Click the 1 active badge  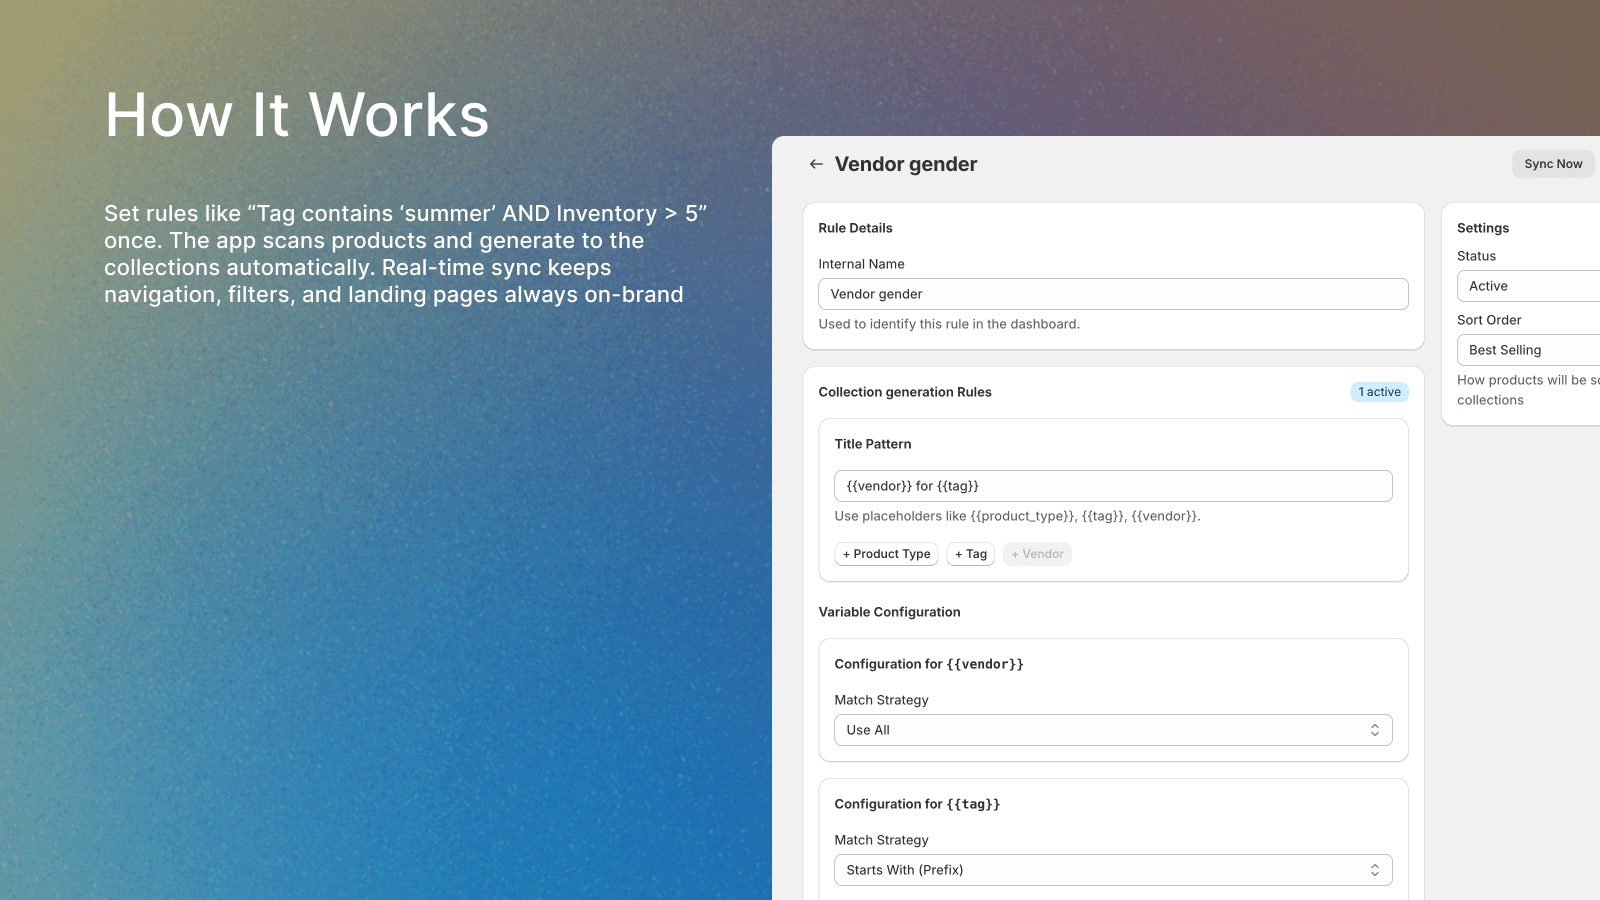point(1379,392)
